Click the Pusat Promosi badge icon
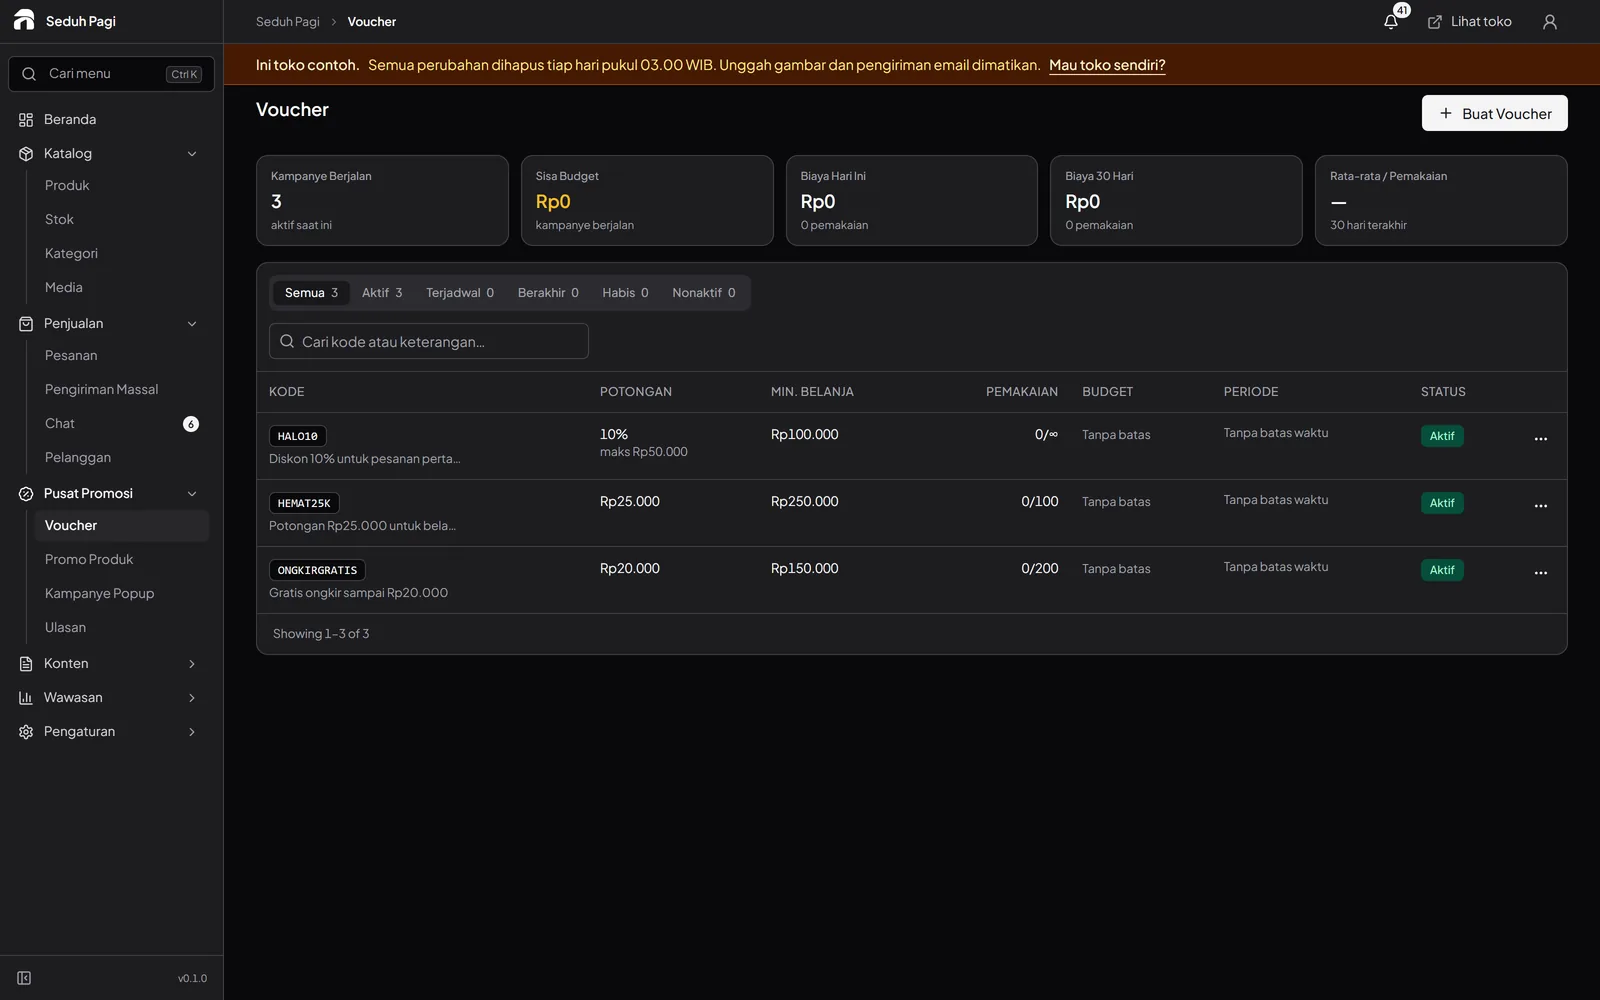Image resolution: width=1600 pixels, height=1000 pixels. coord(26,494)
